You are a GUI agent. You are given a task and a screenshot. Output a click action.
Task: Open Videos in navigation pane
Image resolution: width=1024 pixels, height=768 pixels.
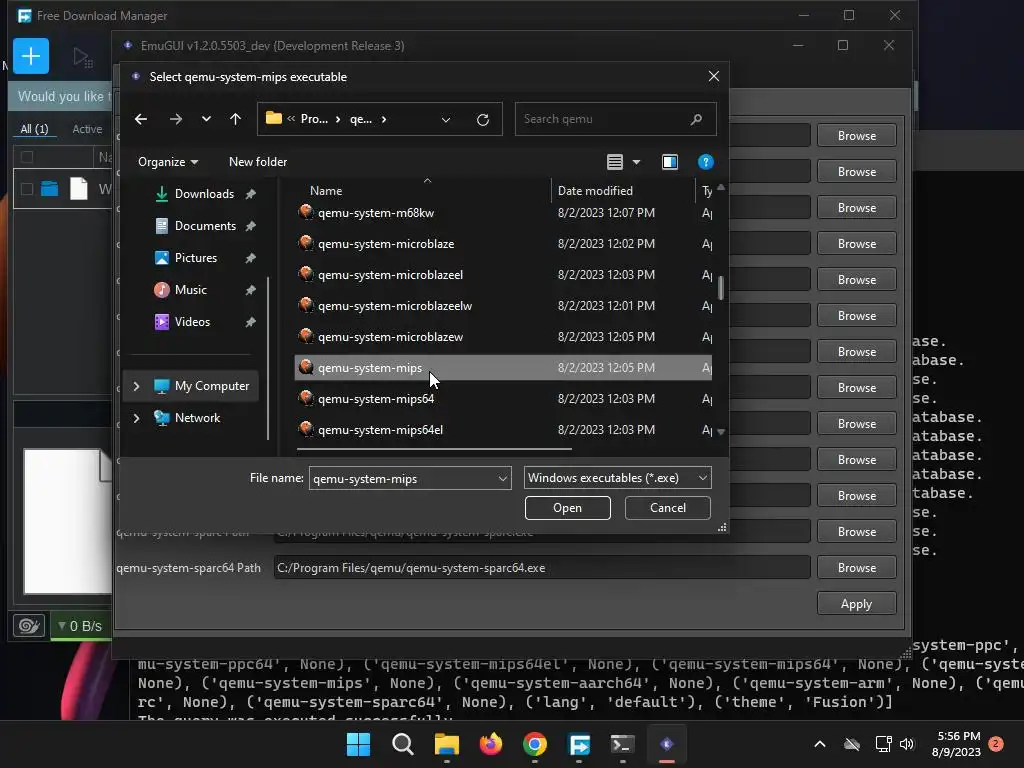click(192, 322)
